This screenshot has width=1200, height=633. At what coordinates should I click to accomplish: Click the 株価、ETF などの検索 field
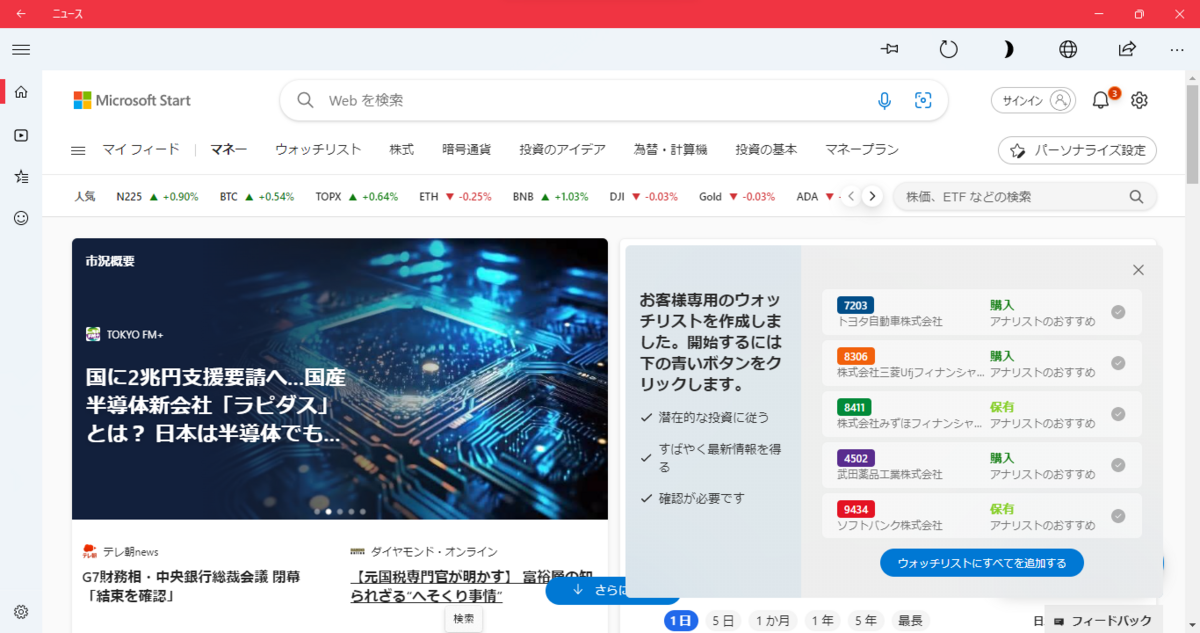1025,197
